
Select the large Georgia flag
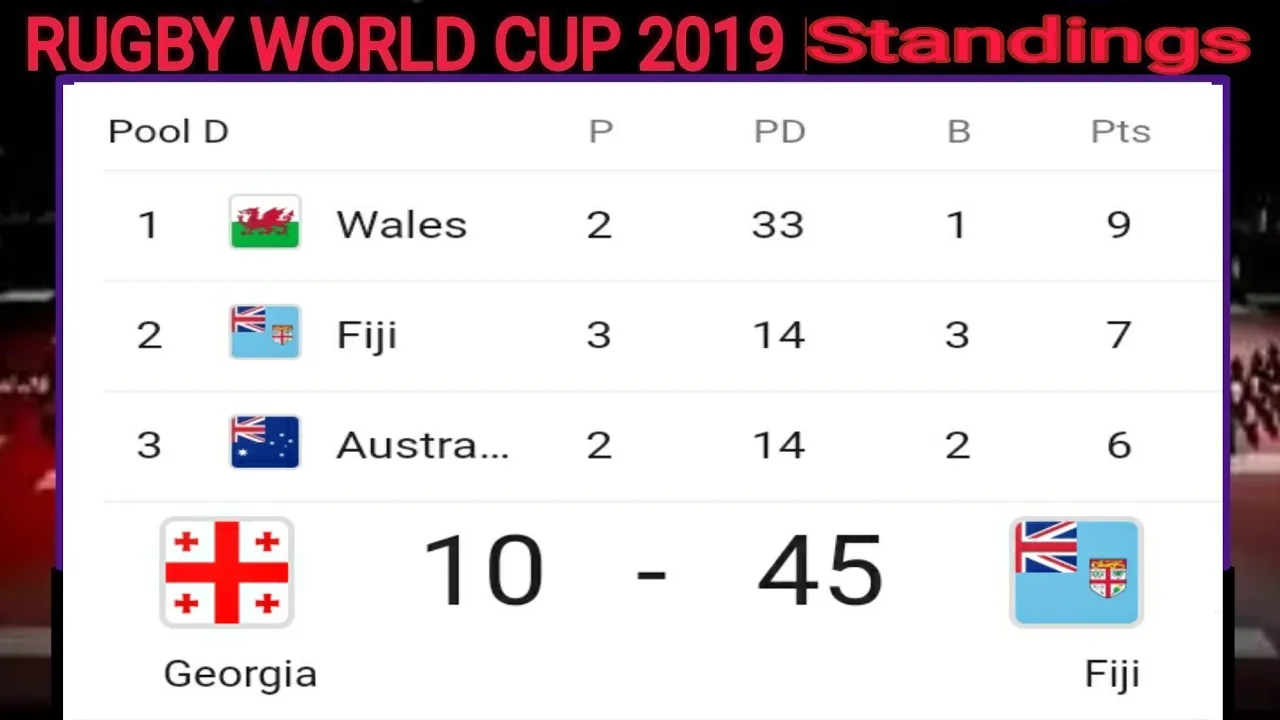click(227, 572)
